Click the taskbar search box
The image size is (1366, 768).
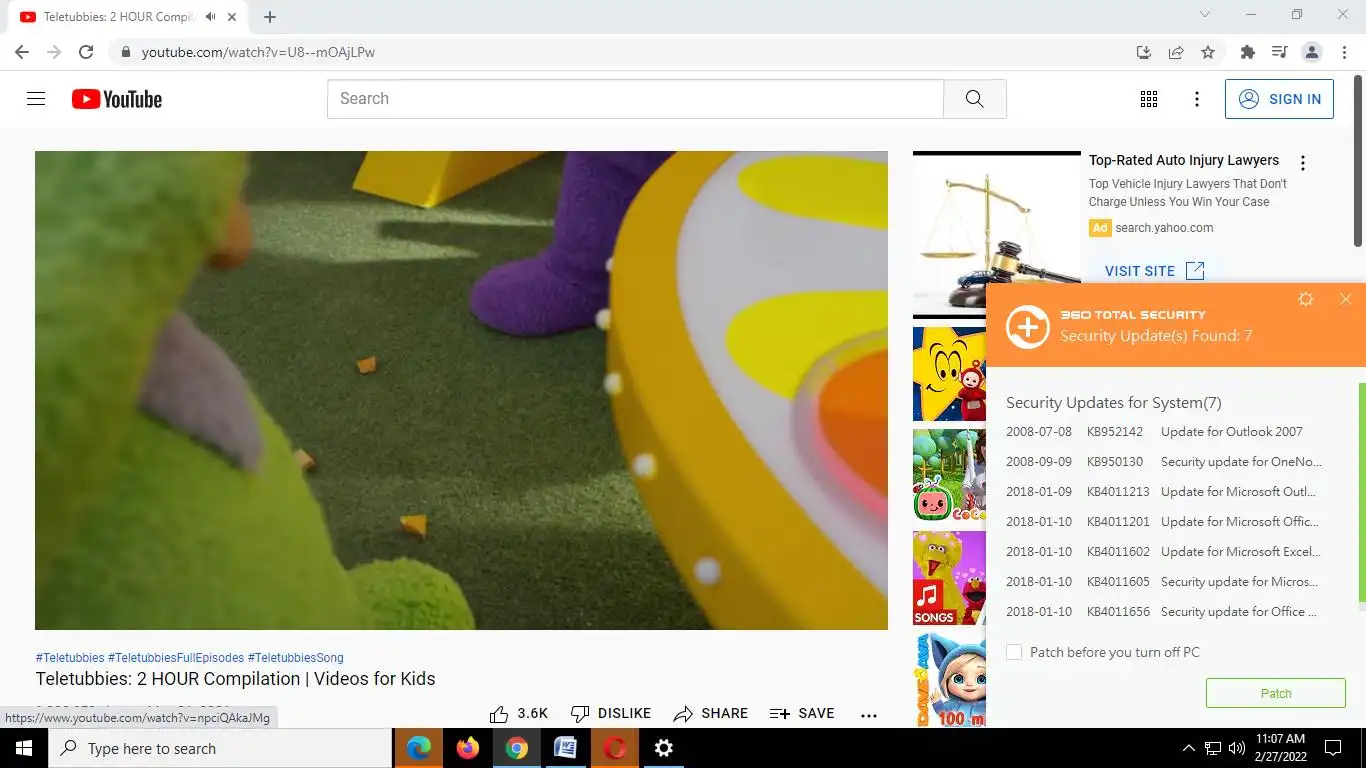coord(220,748)
